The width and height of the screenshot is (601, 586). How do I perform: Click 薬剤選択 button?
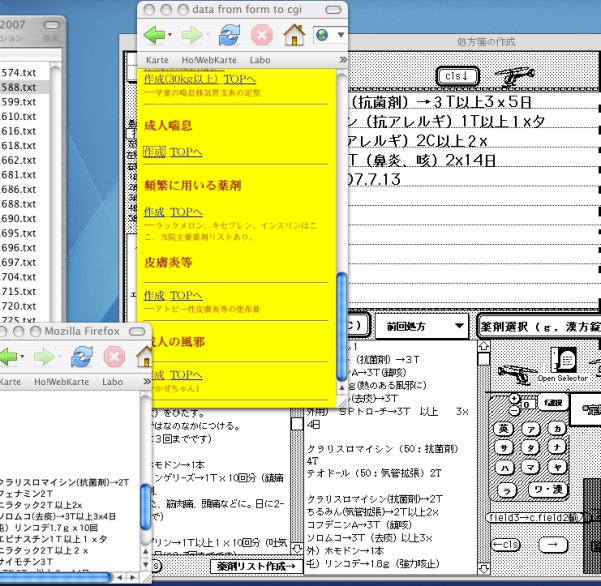(539, 327)
